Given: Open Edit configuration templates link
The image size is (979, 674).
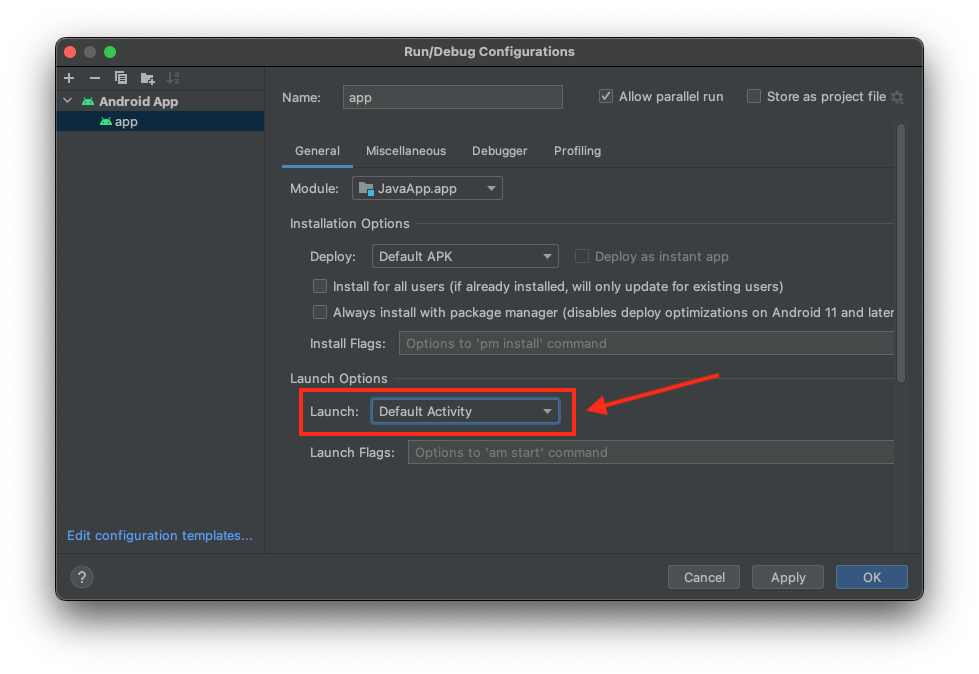Looking at the screenshot, I should click(160, 535).
